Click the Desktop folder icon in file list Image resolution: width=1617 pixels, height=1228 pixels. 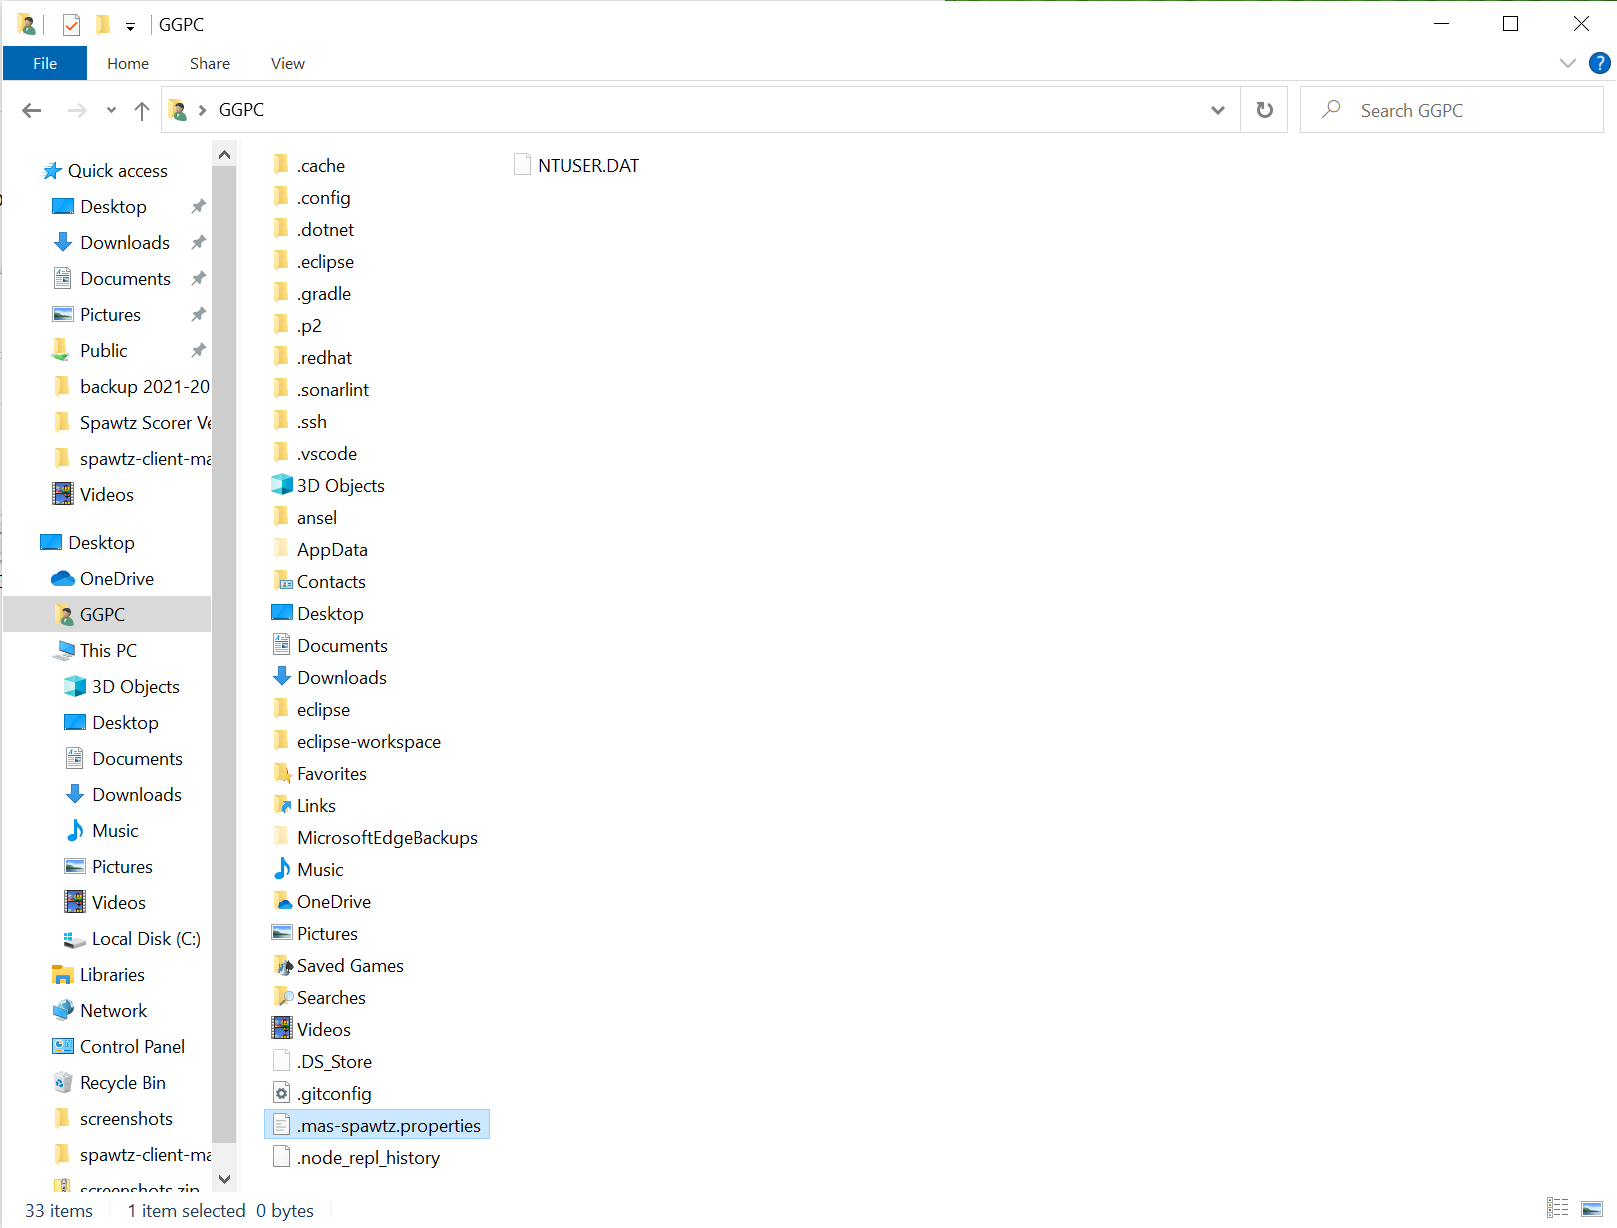click(282, 613)
